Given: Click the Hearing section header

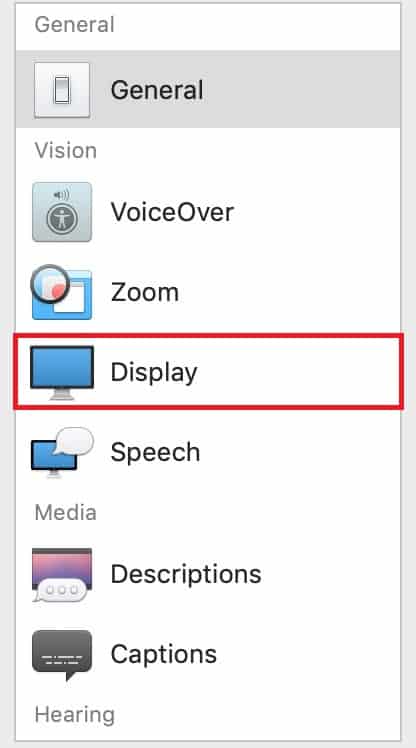Looking at the screenshot, I should 75,715.
